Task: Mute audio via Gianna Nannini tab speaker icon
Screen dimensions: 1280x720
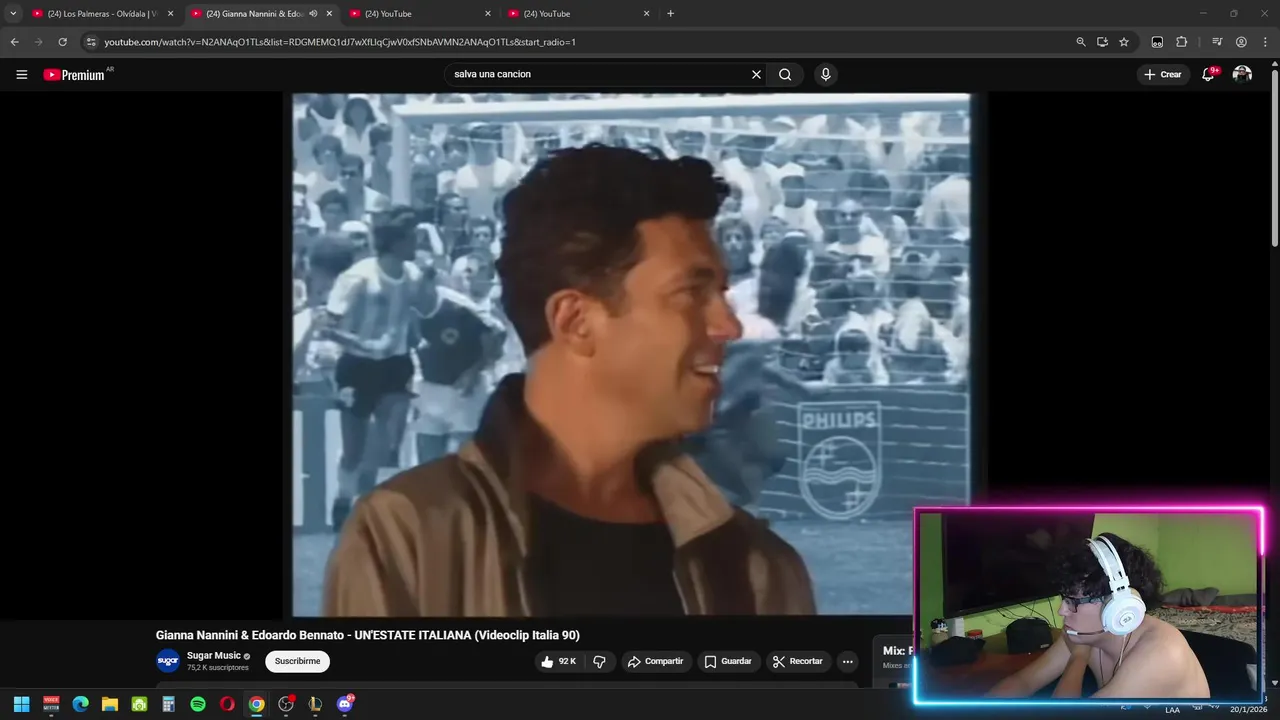Action: pyautogui.click(x=313, y=14)
